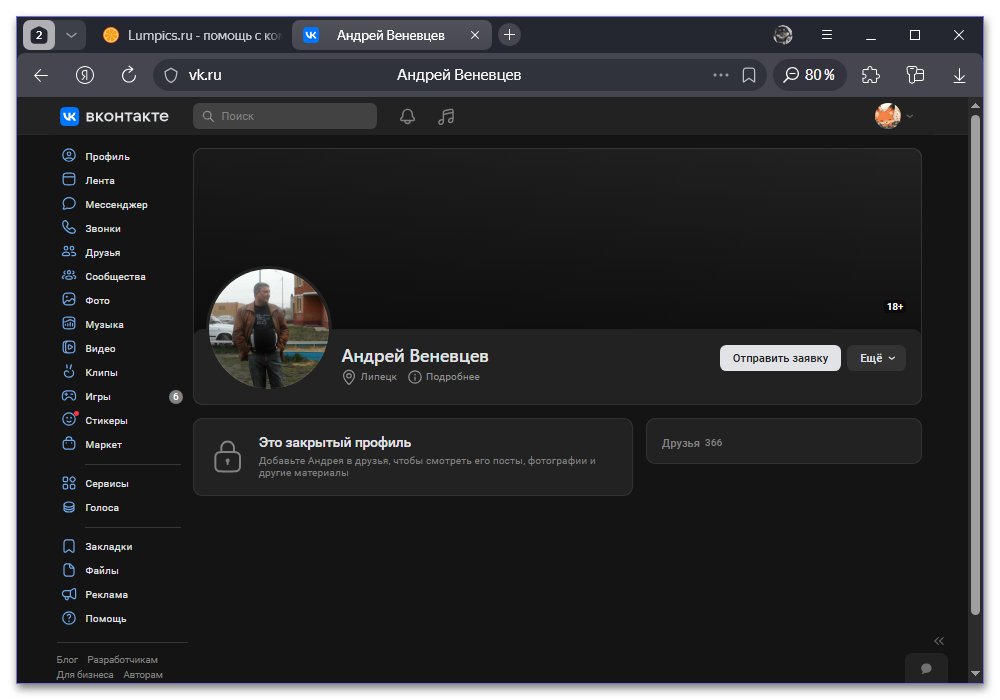This screenshot has width=1000, height=700.
Task: Expand the tab group dropdown arrow
Action: (71, 35)
